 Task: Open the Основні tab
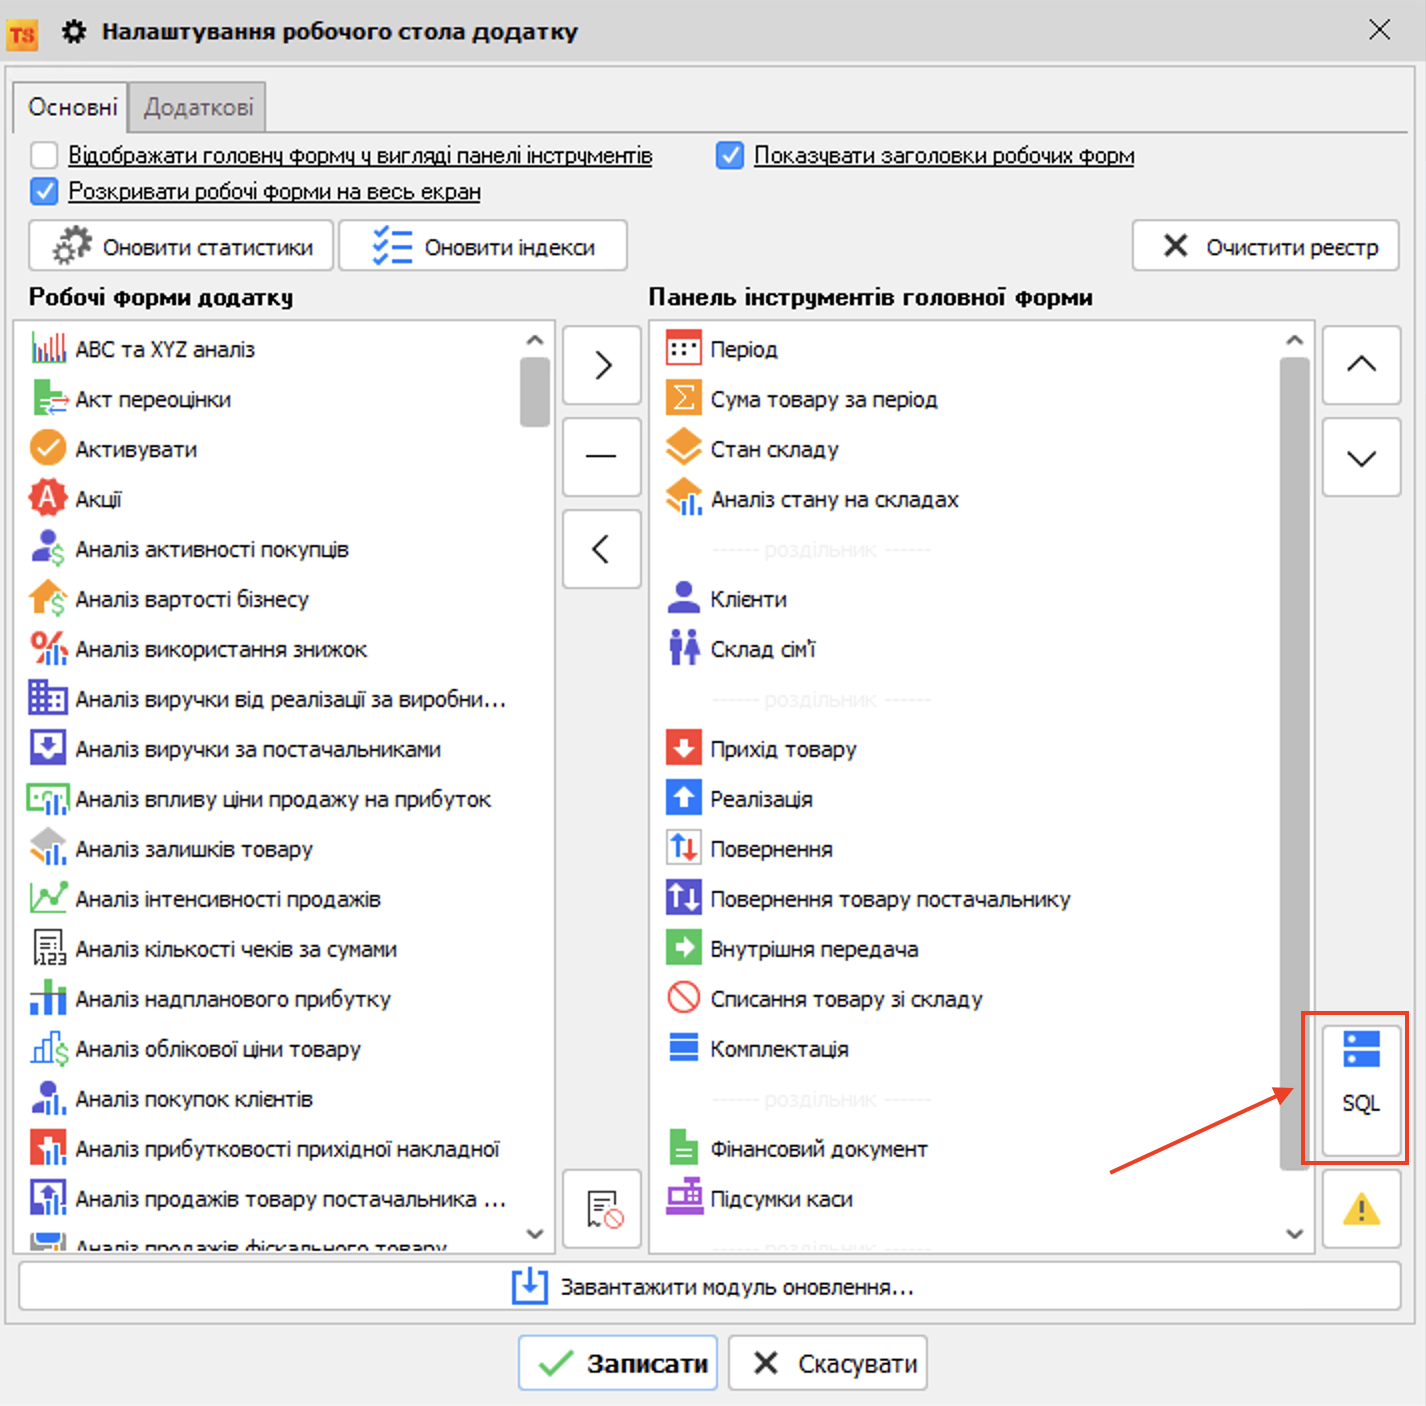(72, 107)
